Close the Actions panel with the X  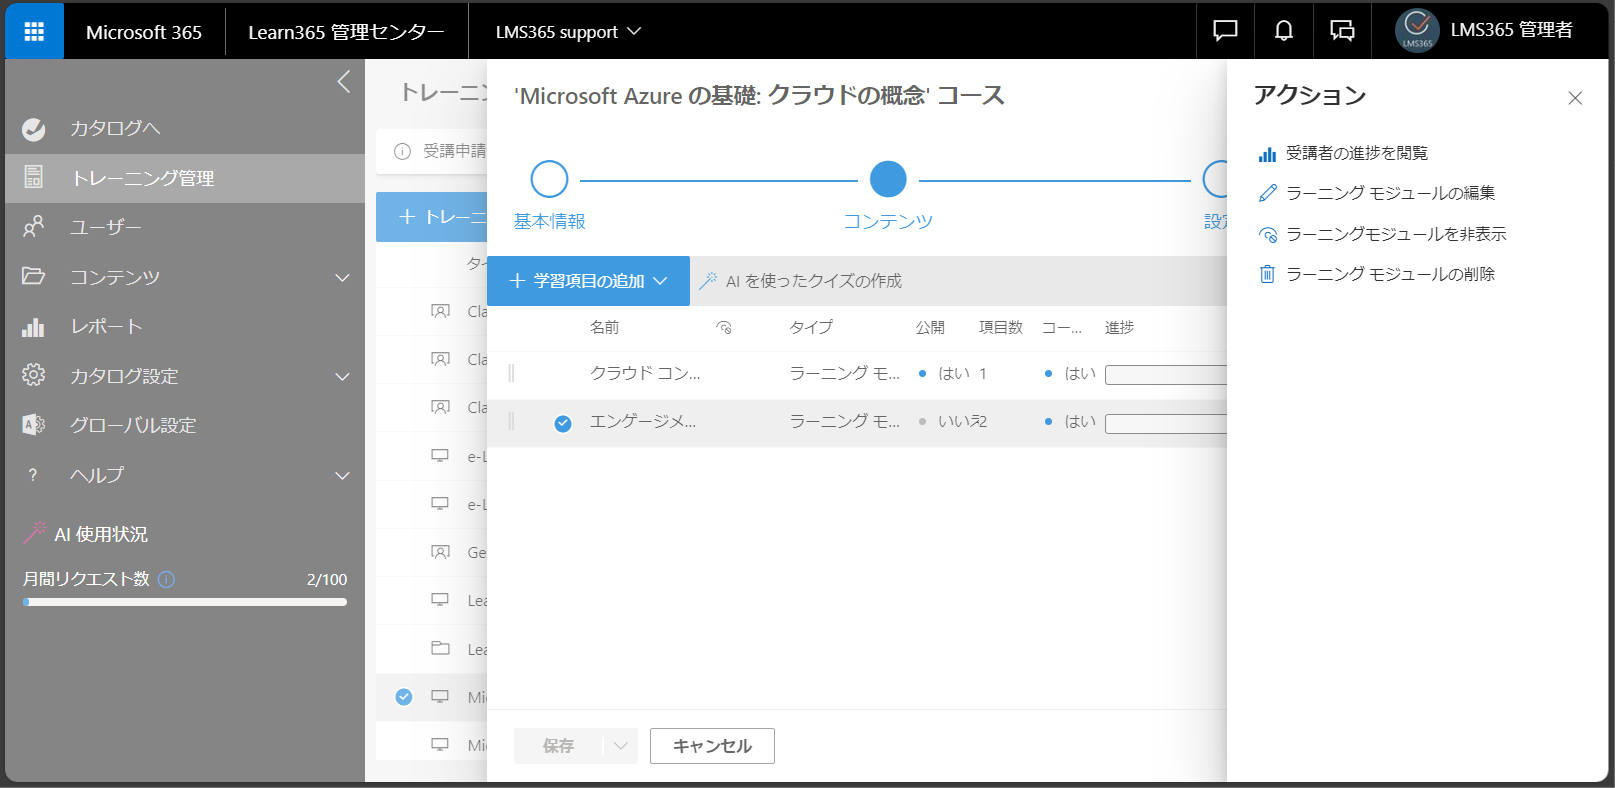click(x=1575, y=98)
